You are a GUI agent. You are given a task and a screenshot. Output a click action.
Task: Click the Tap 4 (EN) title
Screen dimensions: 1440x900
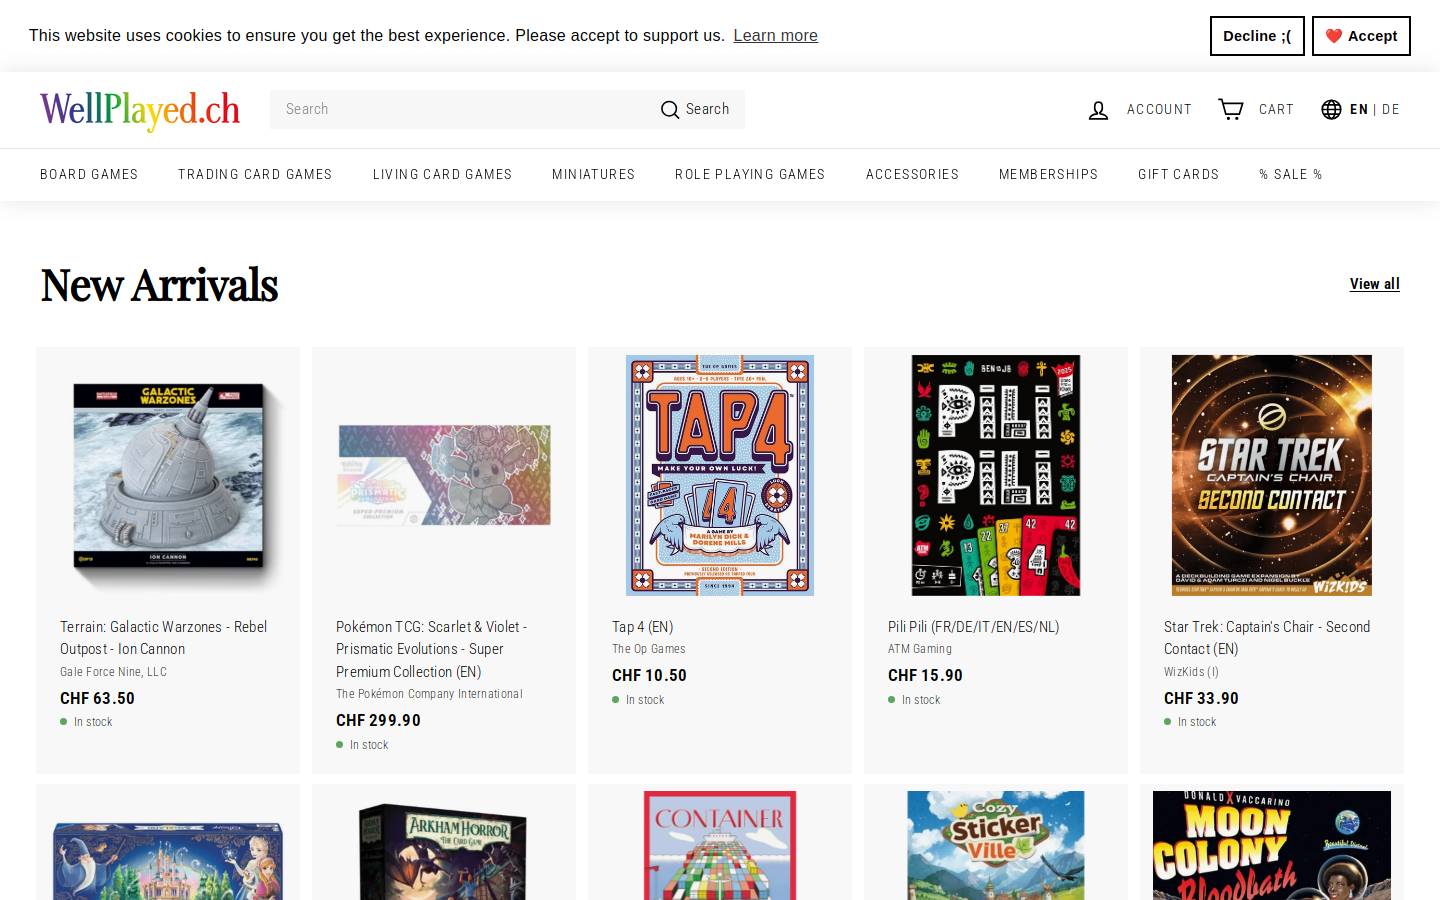tap(642, 627)
